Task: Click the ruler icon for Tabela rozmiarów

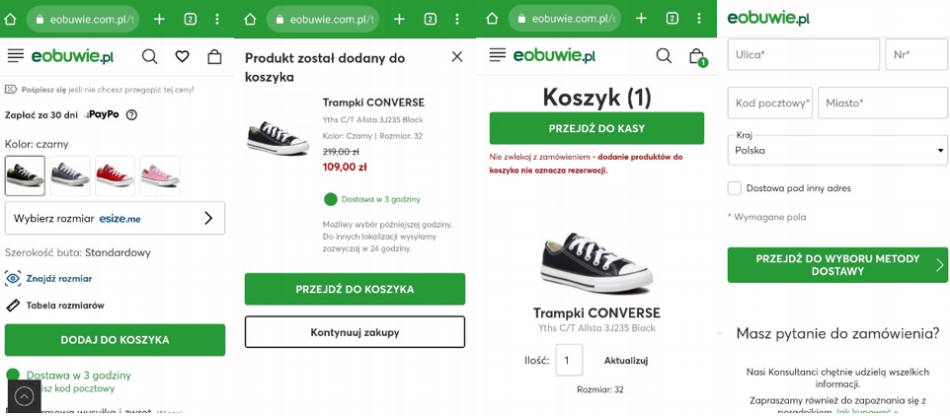Action: 13,305
